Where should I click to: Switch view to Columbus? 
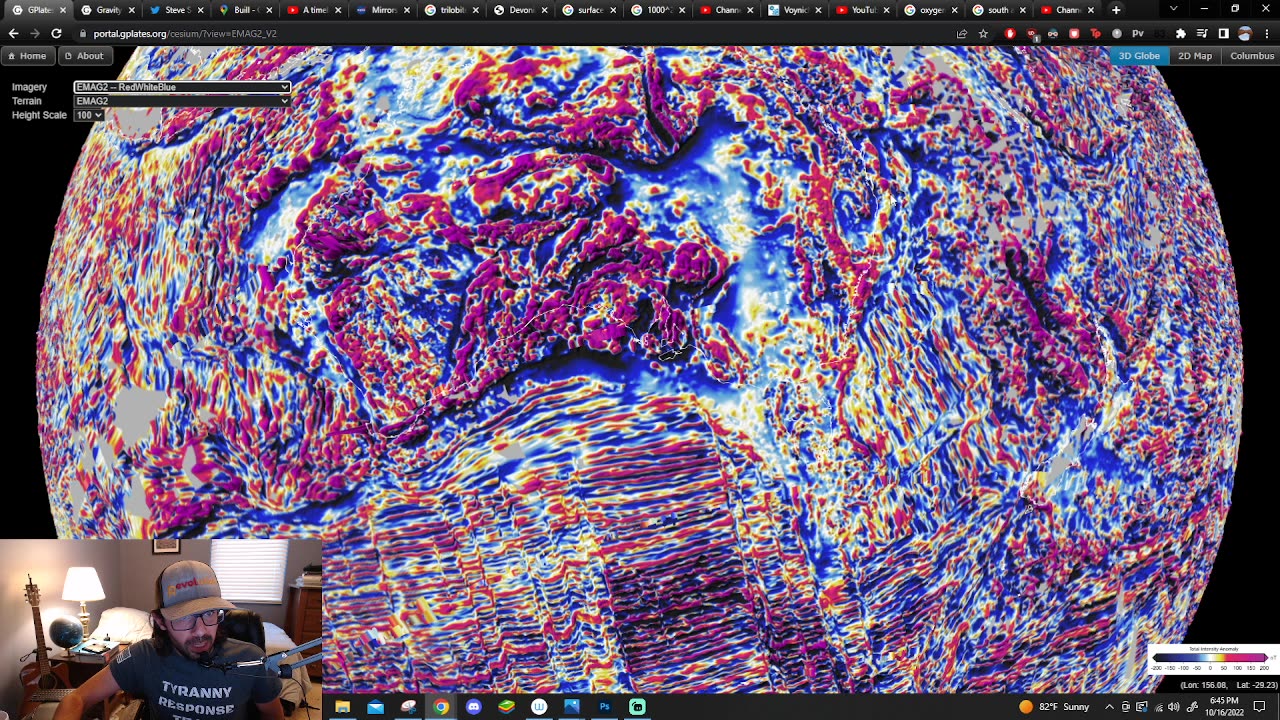click(1252, 56)
